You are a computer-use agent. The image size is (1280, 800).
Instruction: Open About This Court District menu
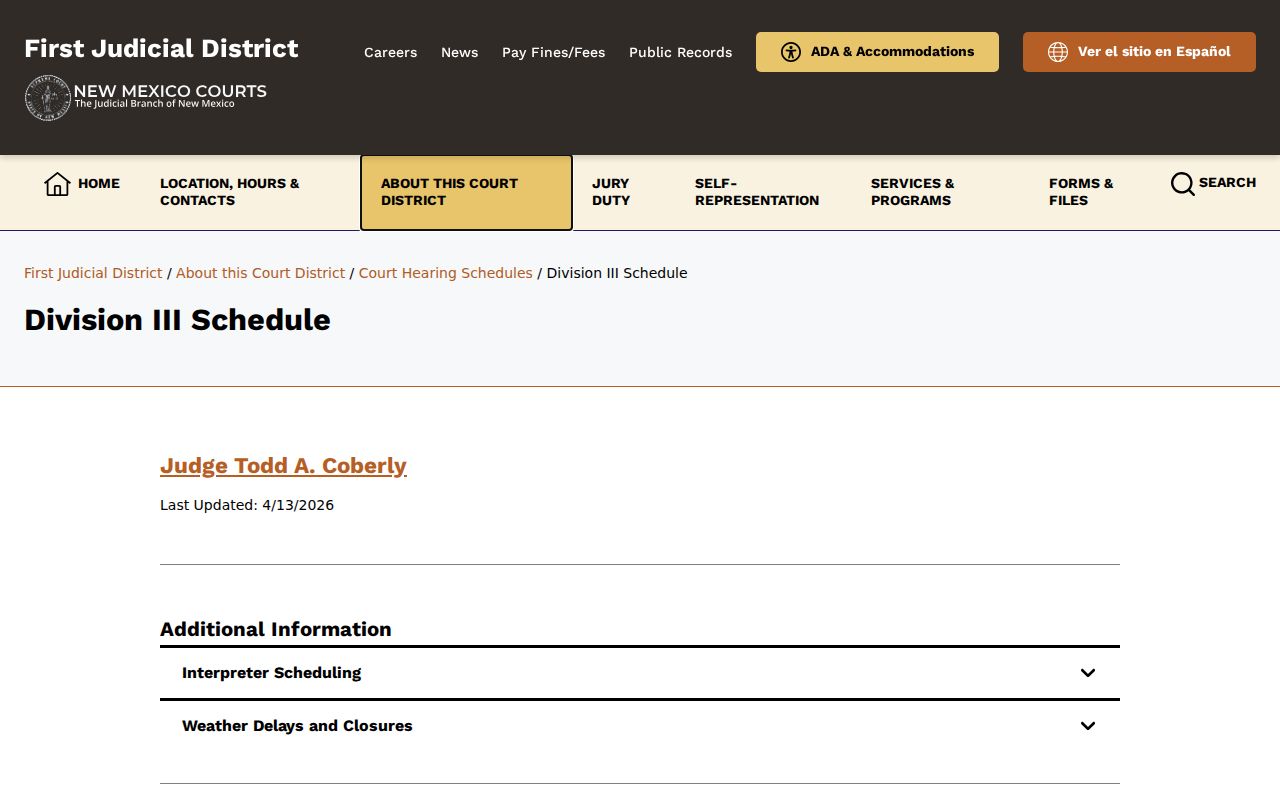click(466, 192)
